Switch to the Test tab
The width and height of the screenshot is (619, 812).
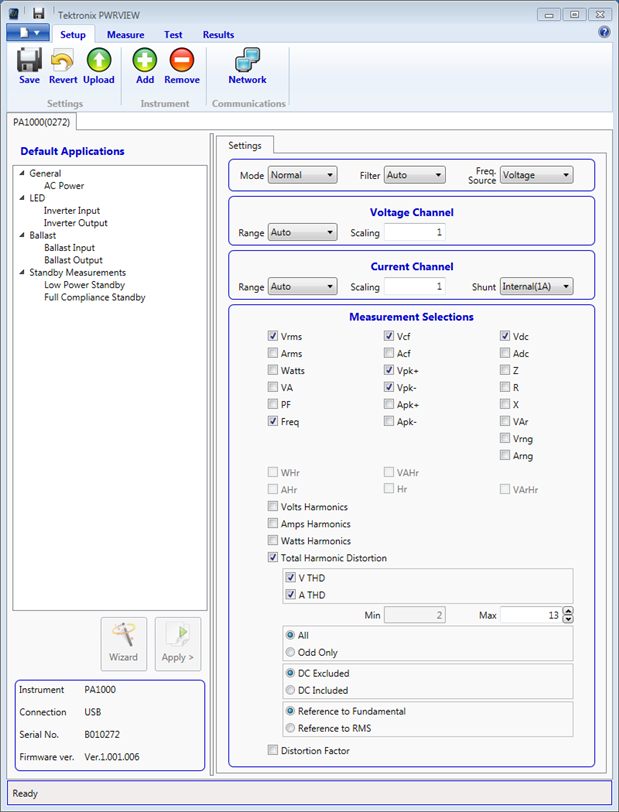point(173,35)
